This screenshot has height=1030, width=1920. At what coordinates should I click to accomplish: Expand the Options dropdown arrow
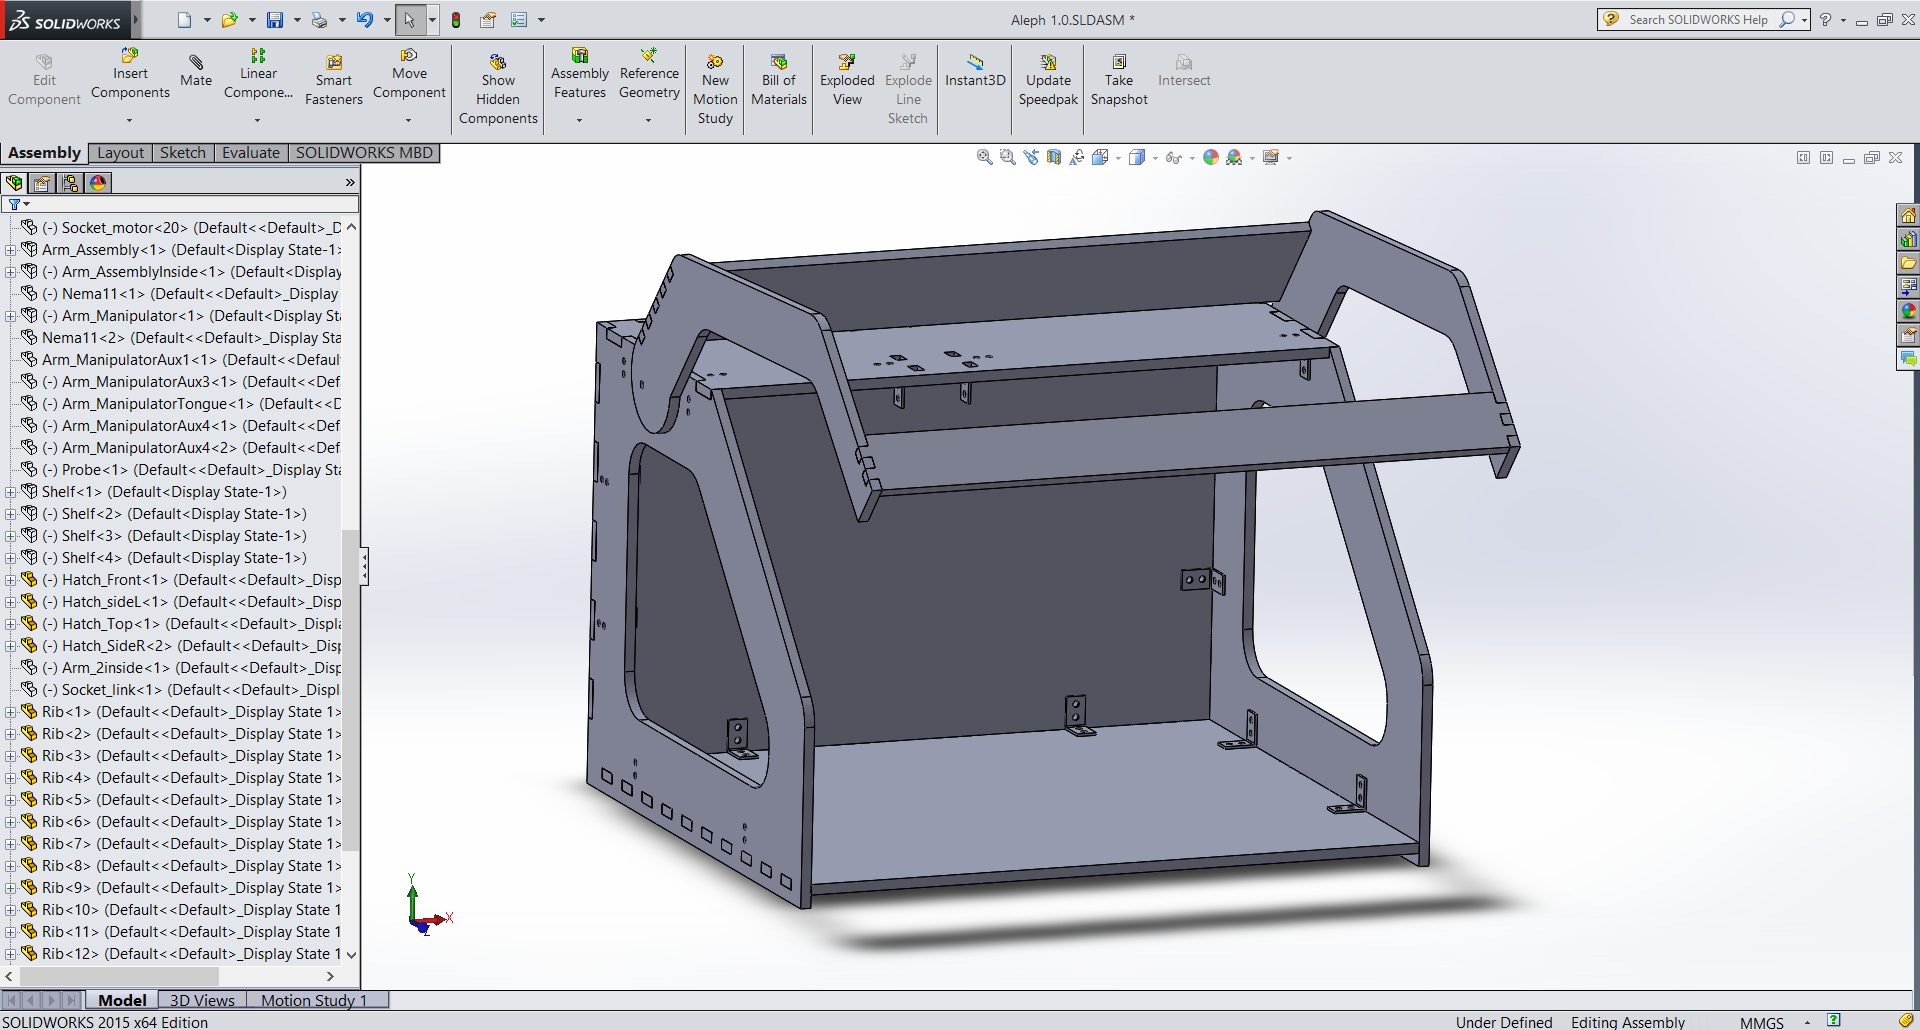tap(541, 19)
